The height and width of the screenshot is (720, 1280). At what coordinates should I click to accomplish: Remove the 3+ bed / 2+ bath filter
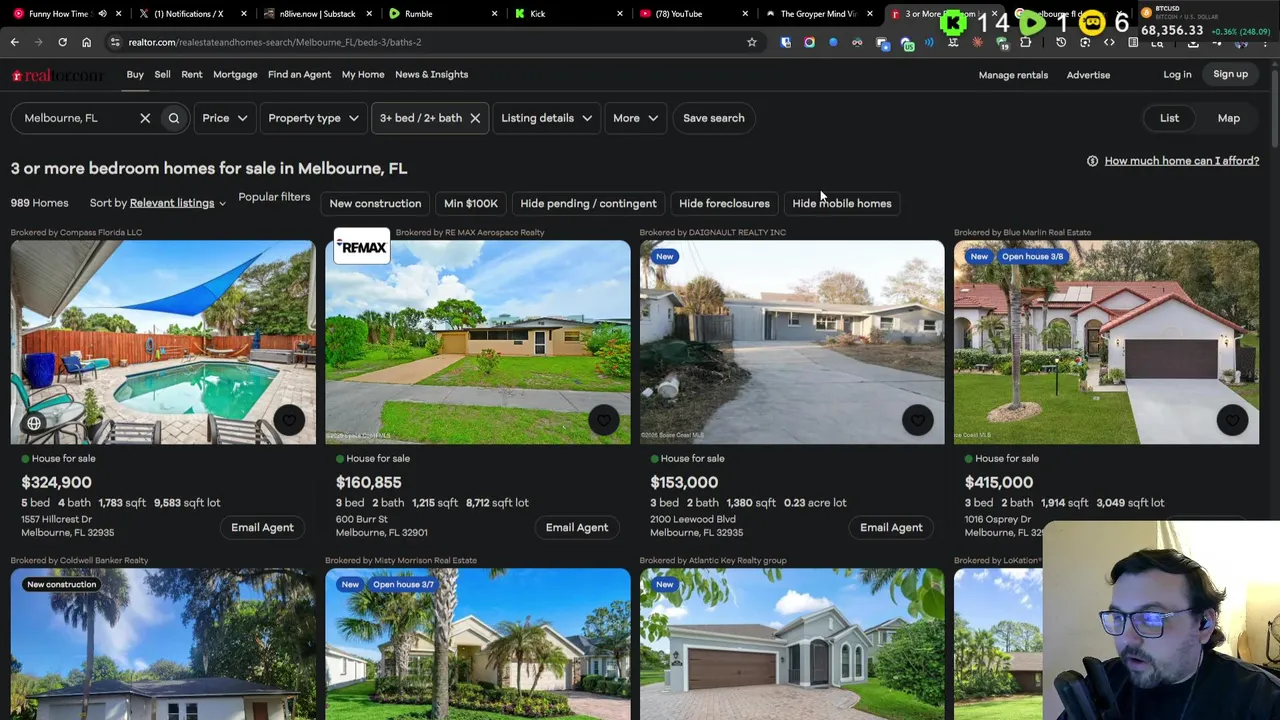tap(475, 118)
